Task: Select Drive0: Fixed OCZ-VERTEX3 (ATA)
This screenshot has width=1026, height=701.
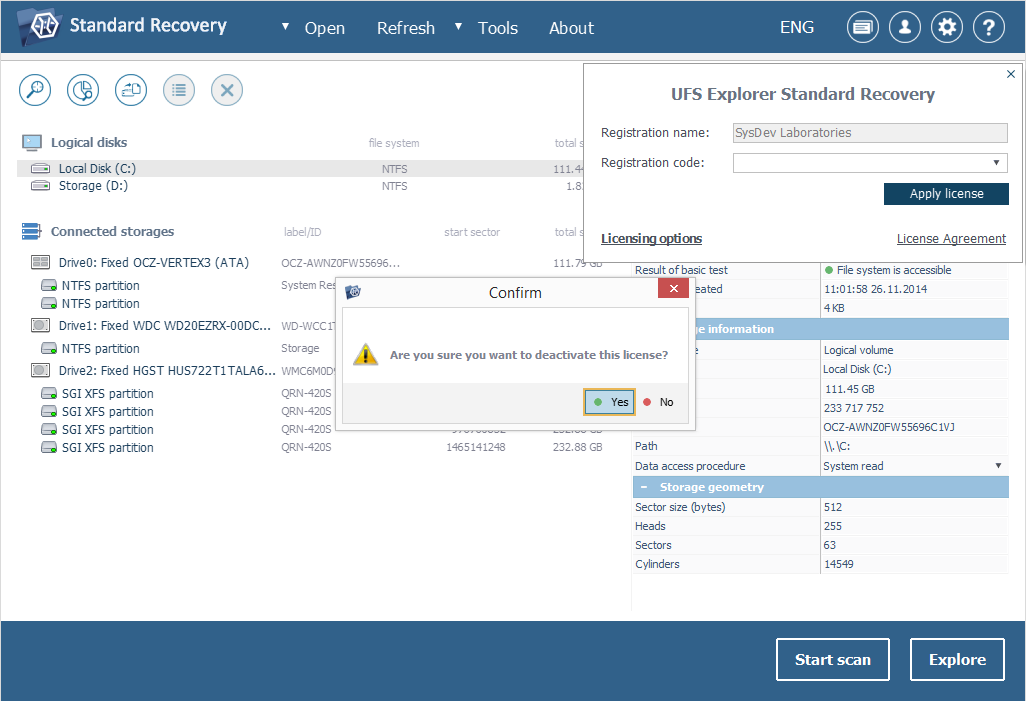Action: (154, 262)
